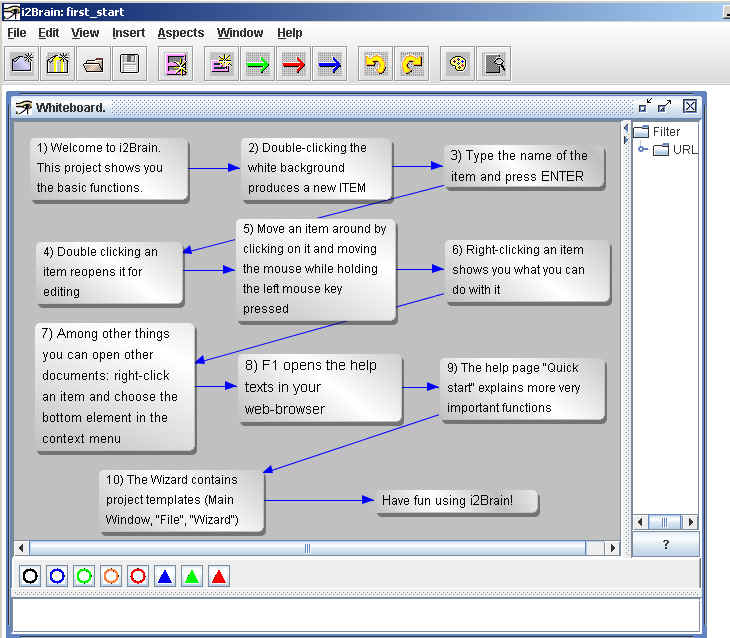This screenshot has height=638, width=730.
Task: Select item '5) Move an item around'
Action: [316, 270]
